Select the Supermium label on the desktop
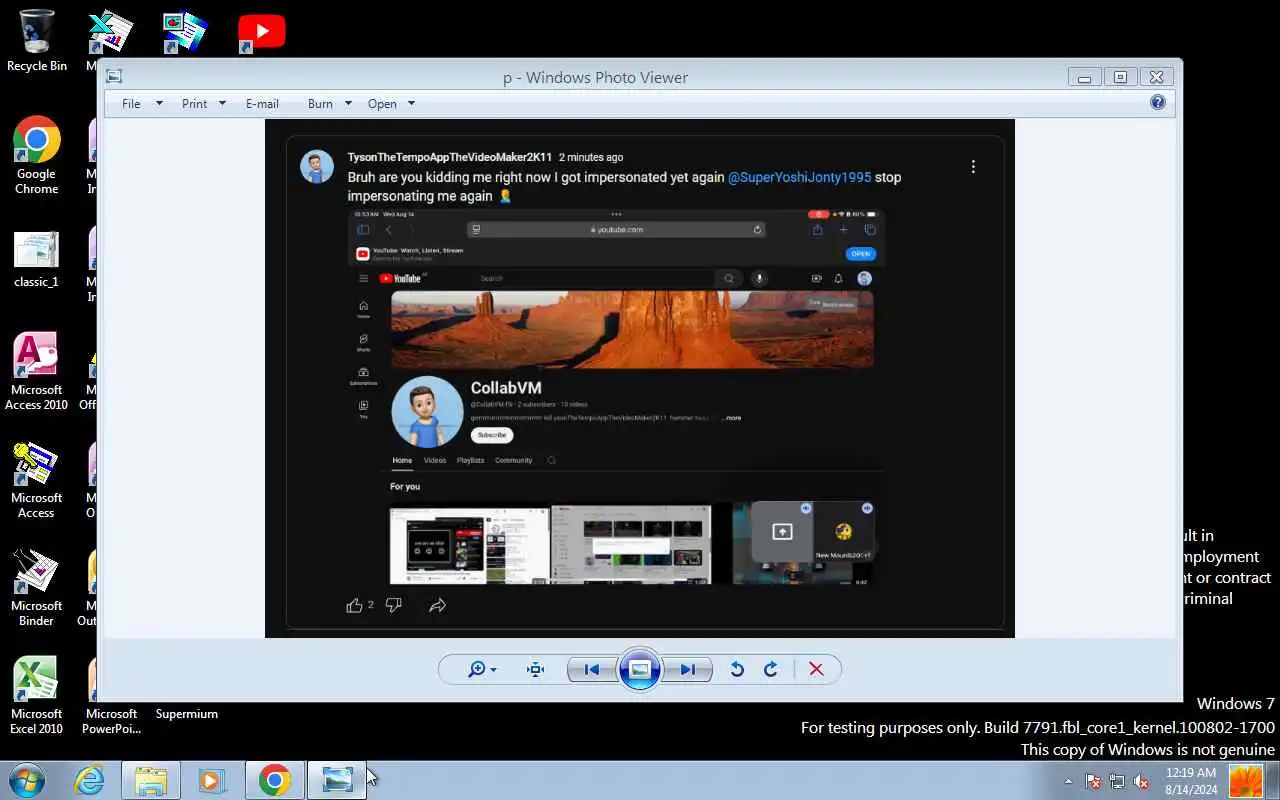The width and height of the screenshot is (1280, 800). 186,714
